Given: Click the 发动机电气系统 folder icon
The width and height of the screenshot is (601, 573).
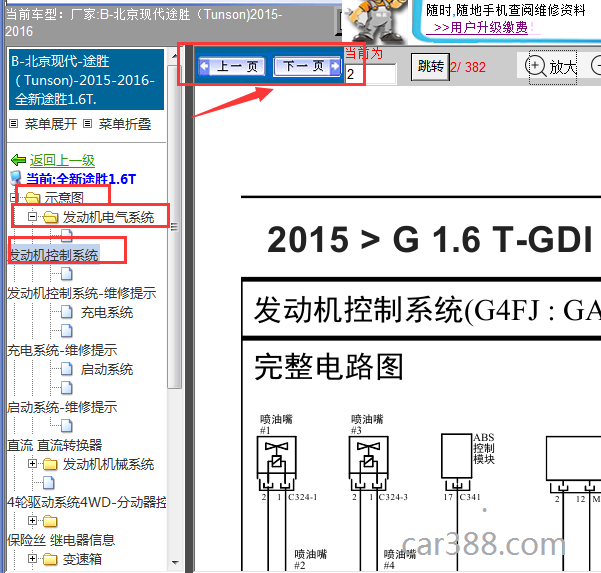Looking at the screenshot, I should click(51, 217).
